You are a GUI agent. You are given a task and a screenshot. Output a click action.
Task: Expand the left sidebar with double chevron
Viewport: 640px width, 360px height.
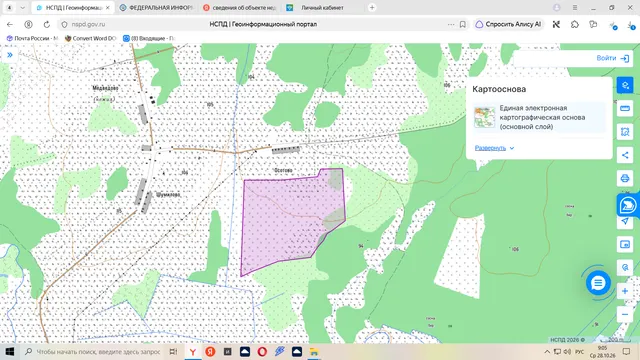point(10,55)
